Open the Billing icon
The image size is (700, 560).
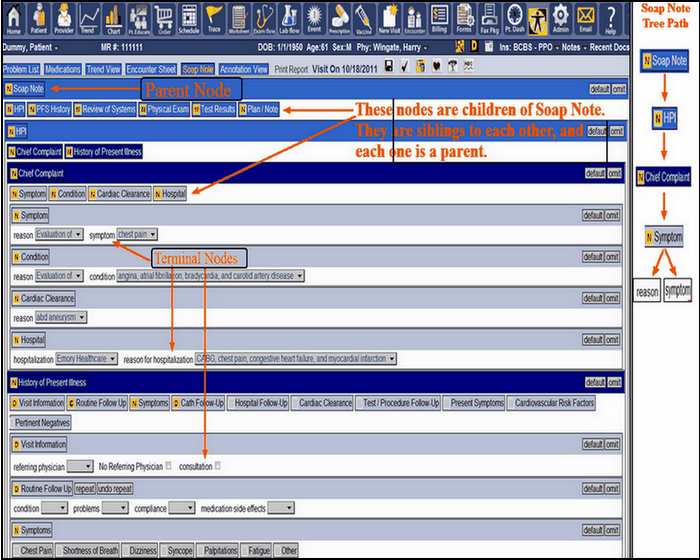point(439,18)
